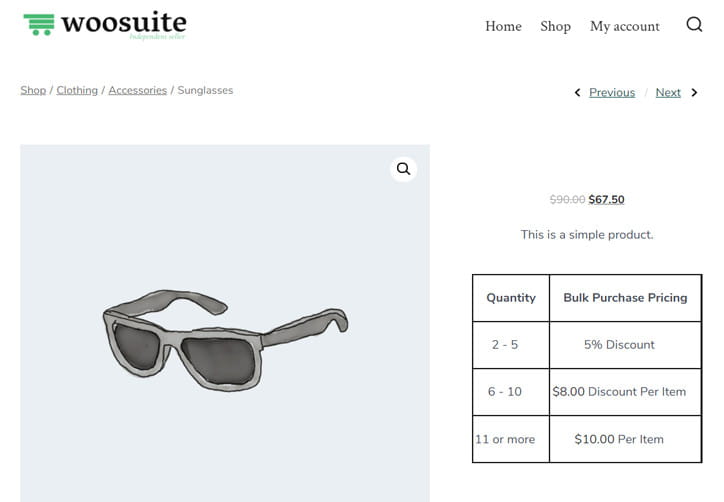This screenshot has height=502, width=724.
Task: Click the Bulk Purchase Pricing header
Action: [625, 298]
